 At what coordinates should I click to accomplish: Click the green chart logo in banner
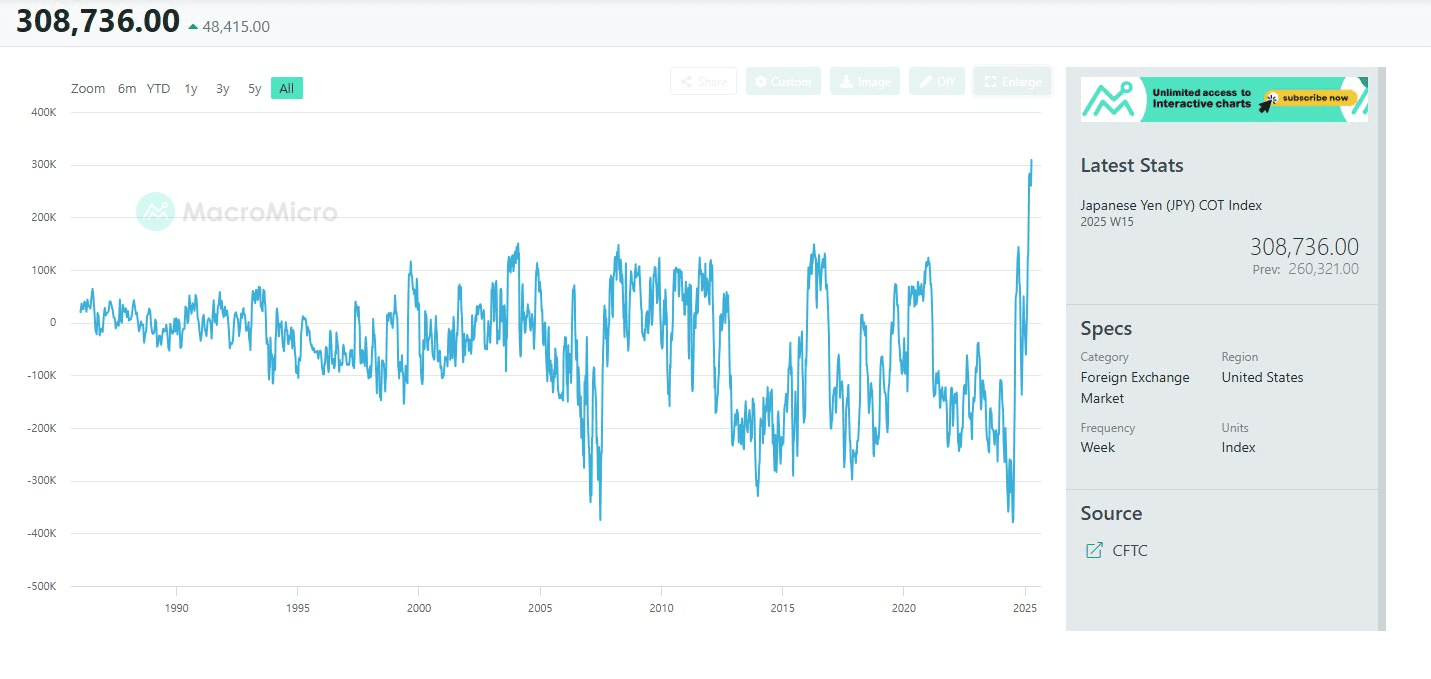click(1109, 99)
